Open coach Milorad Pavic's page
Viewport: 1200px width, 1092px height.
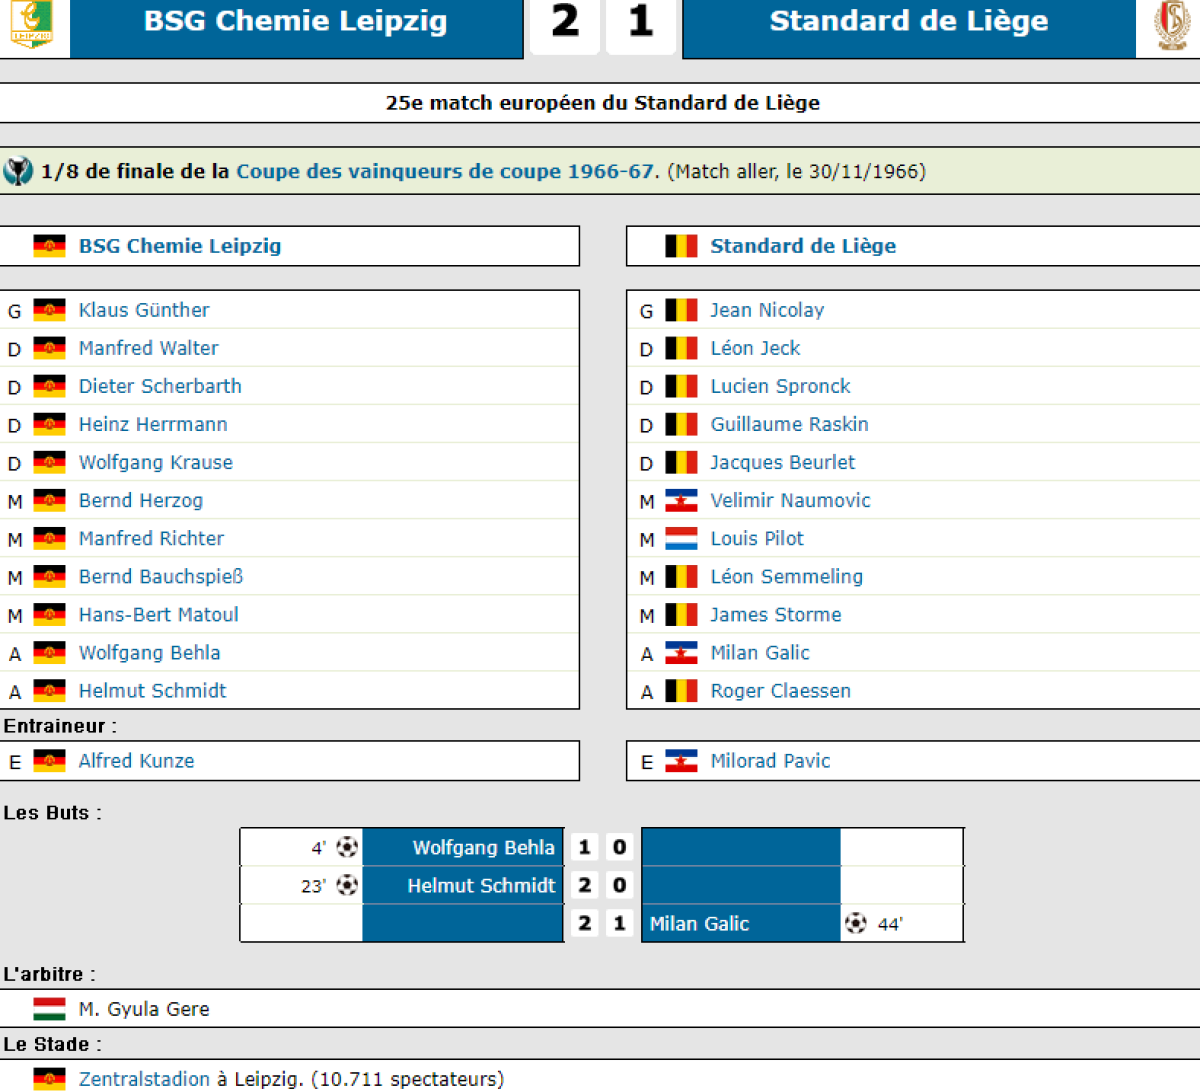770,761
